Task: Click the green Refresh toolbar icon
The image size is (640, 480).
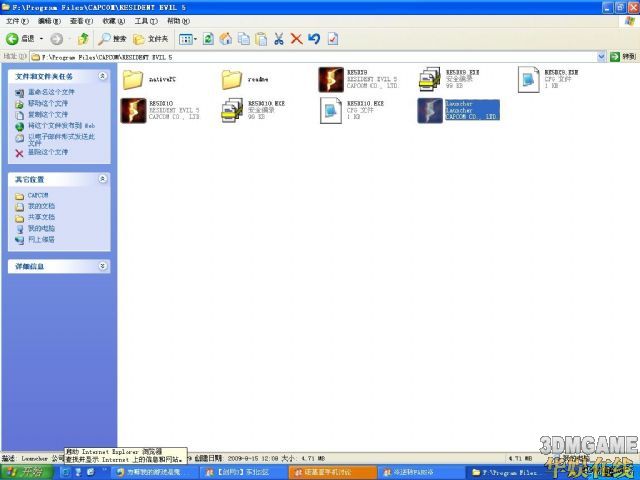Action: tap(208, 39)
